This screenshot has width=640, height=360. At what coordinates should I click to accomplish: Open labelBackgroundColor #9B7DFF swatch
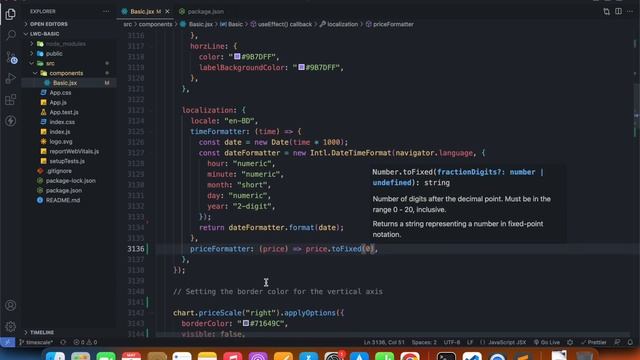pyautogui.click(x=301, y=67)
